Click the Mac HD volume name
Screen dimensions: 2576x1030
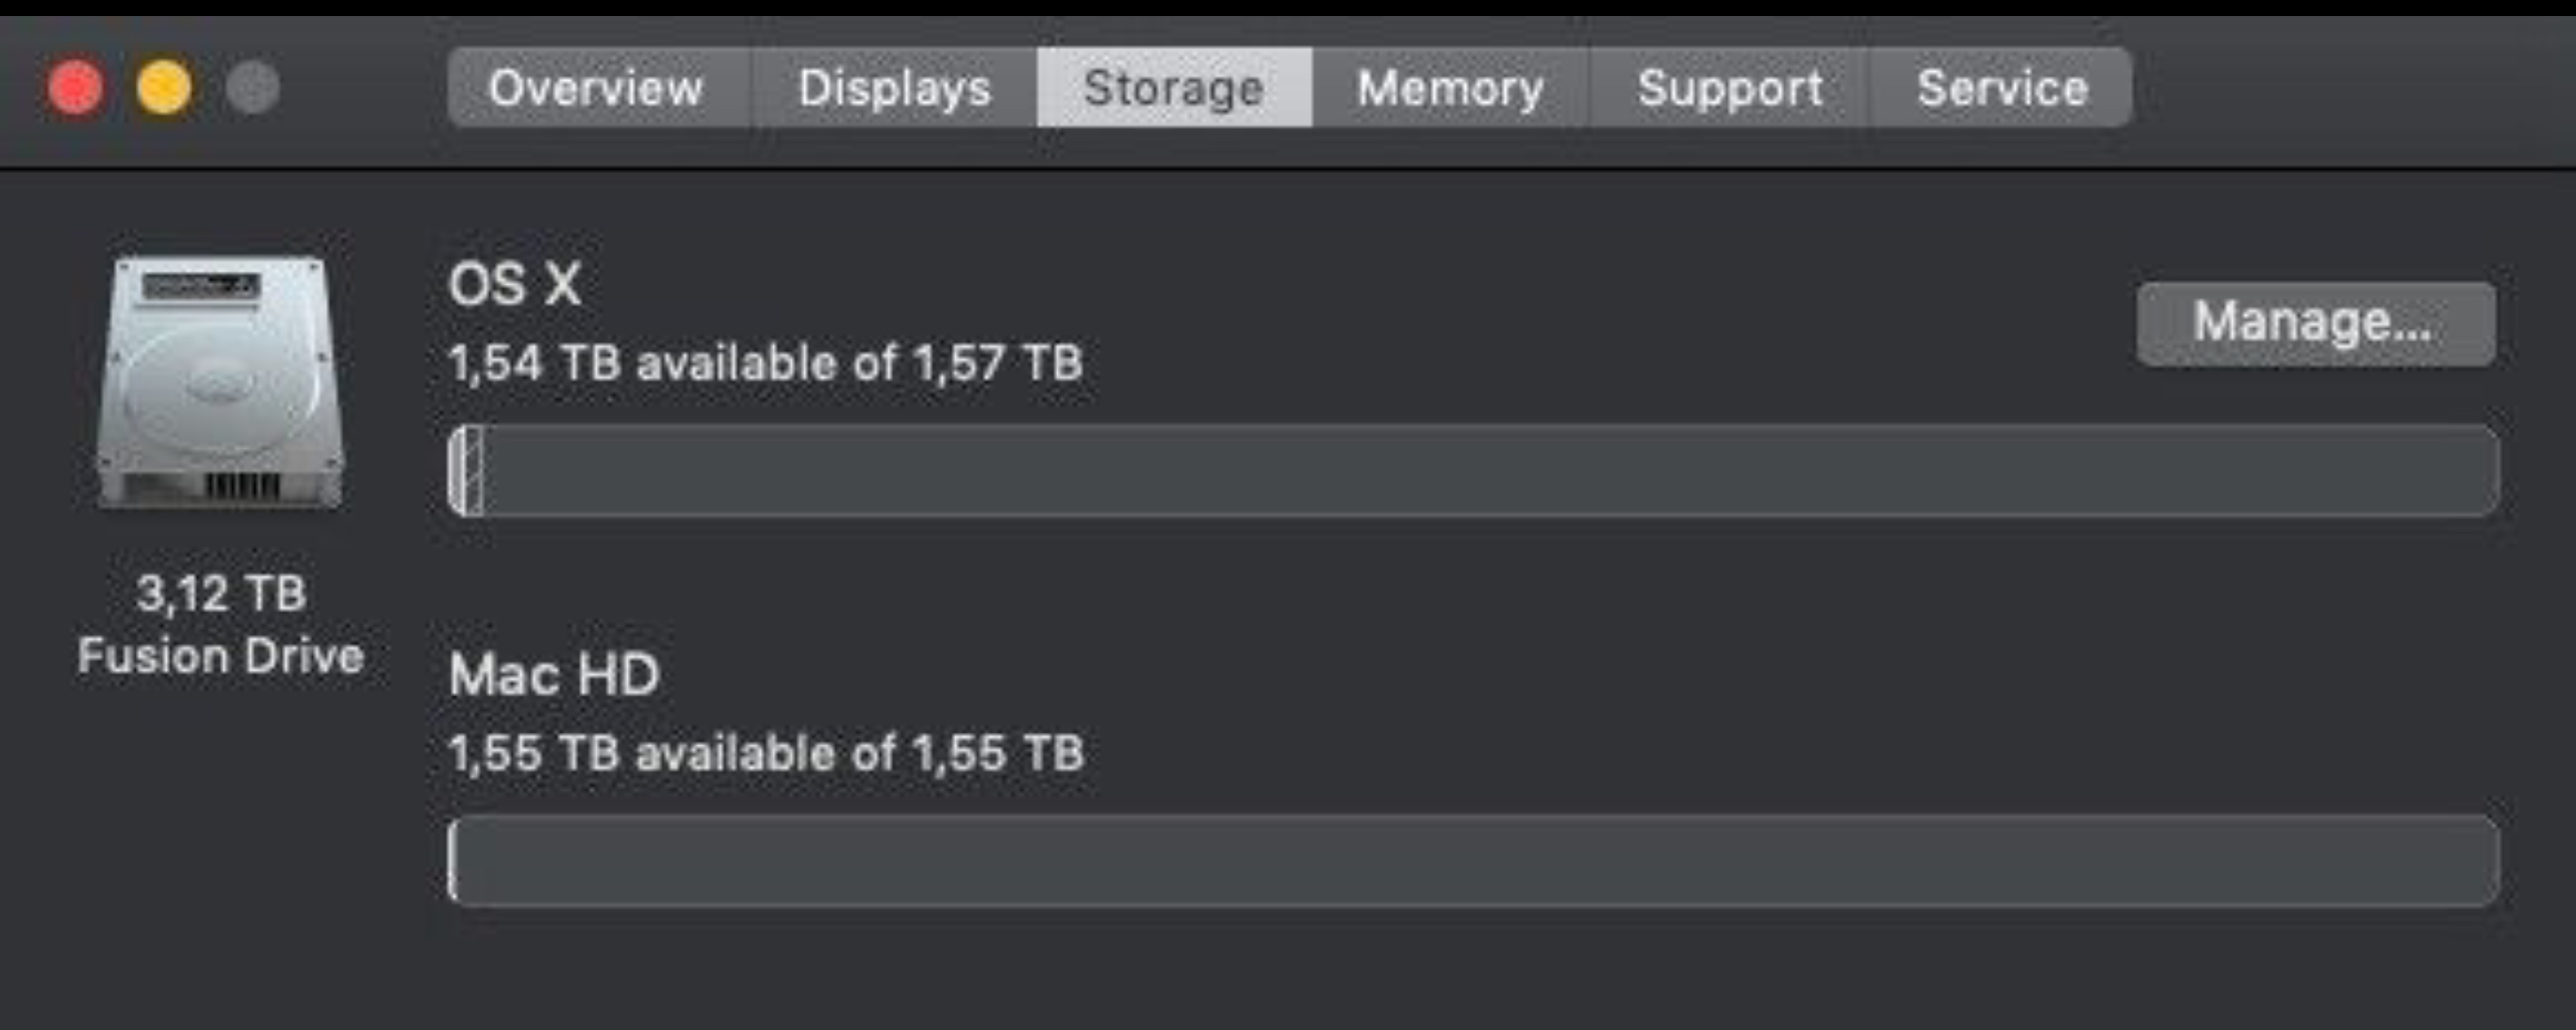[554, 675]
